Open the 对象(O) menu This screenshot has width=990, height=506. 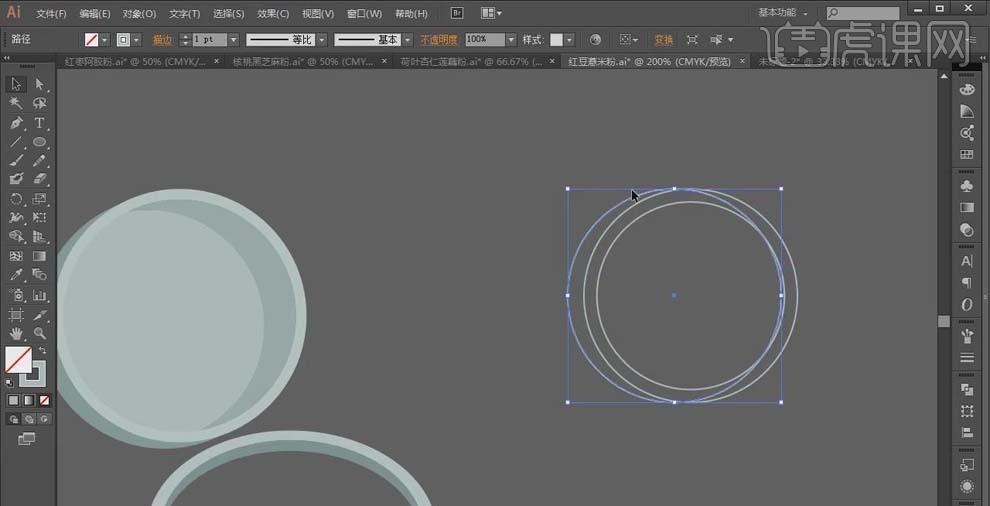pyautogui.click(x=139, y=13)
